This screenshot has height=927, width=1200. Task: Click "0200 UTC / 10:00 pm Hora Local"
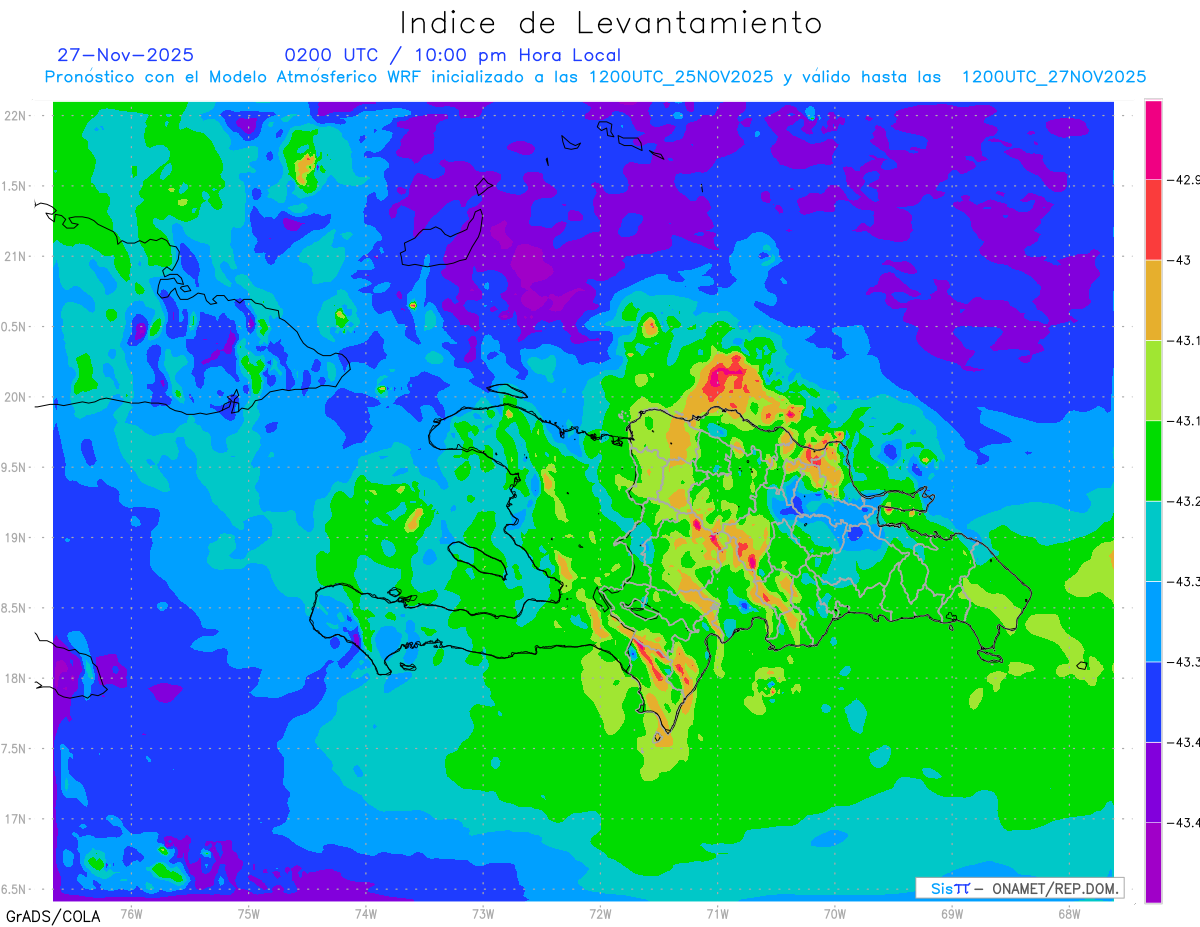pyautogui.click(x=453, y=55)
